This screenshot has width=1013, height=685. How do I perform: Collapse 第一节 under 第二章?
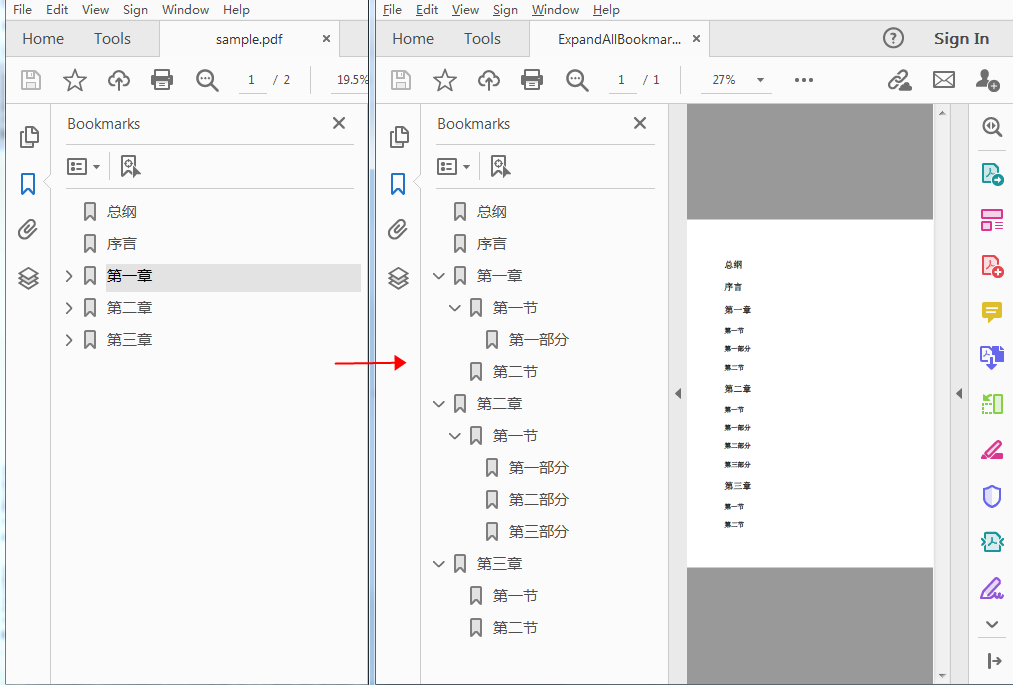click(455, 436)
